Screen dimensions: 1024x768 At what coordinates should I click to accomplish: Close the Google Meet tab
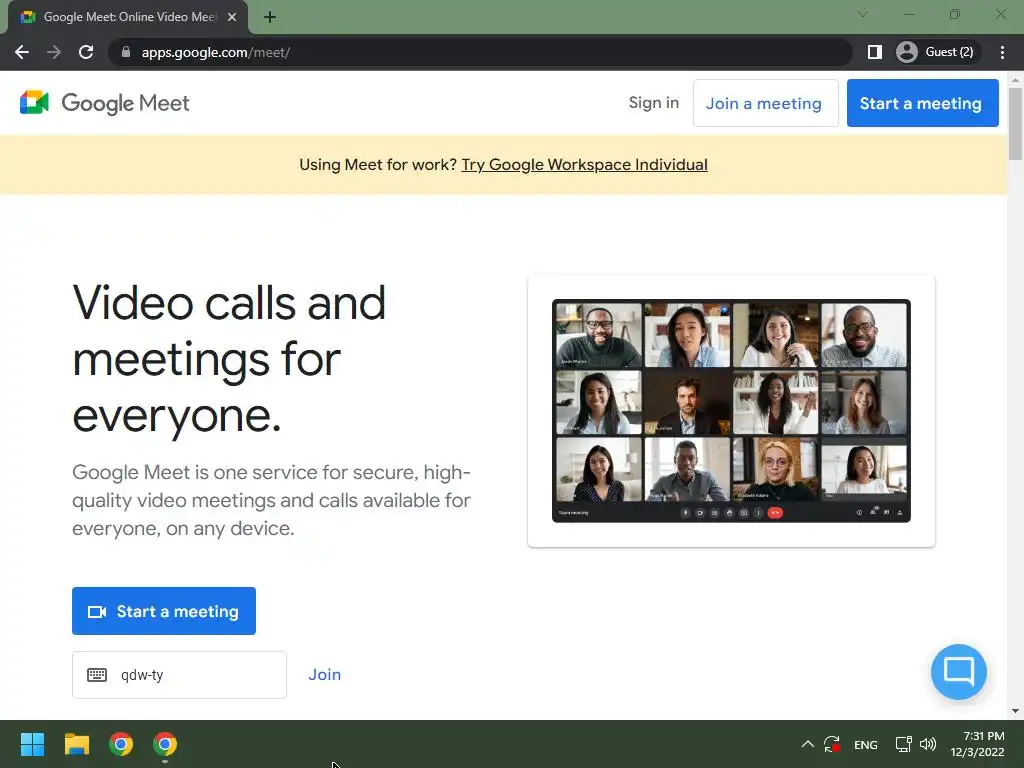point(232,17)
